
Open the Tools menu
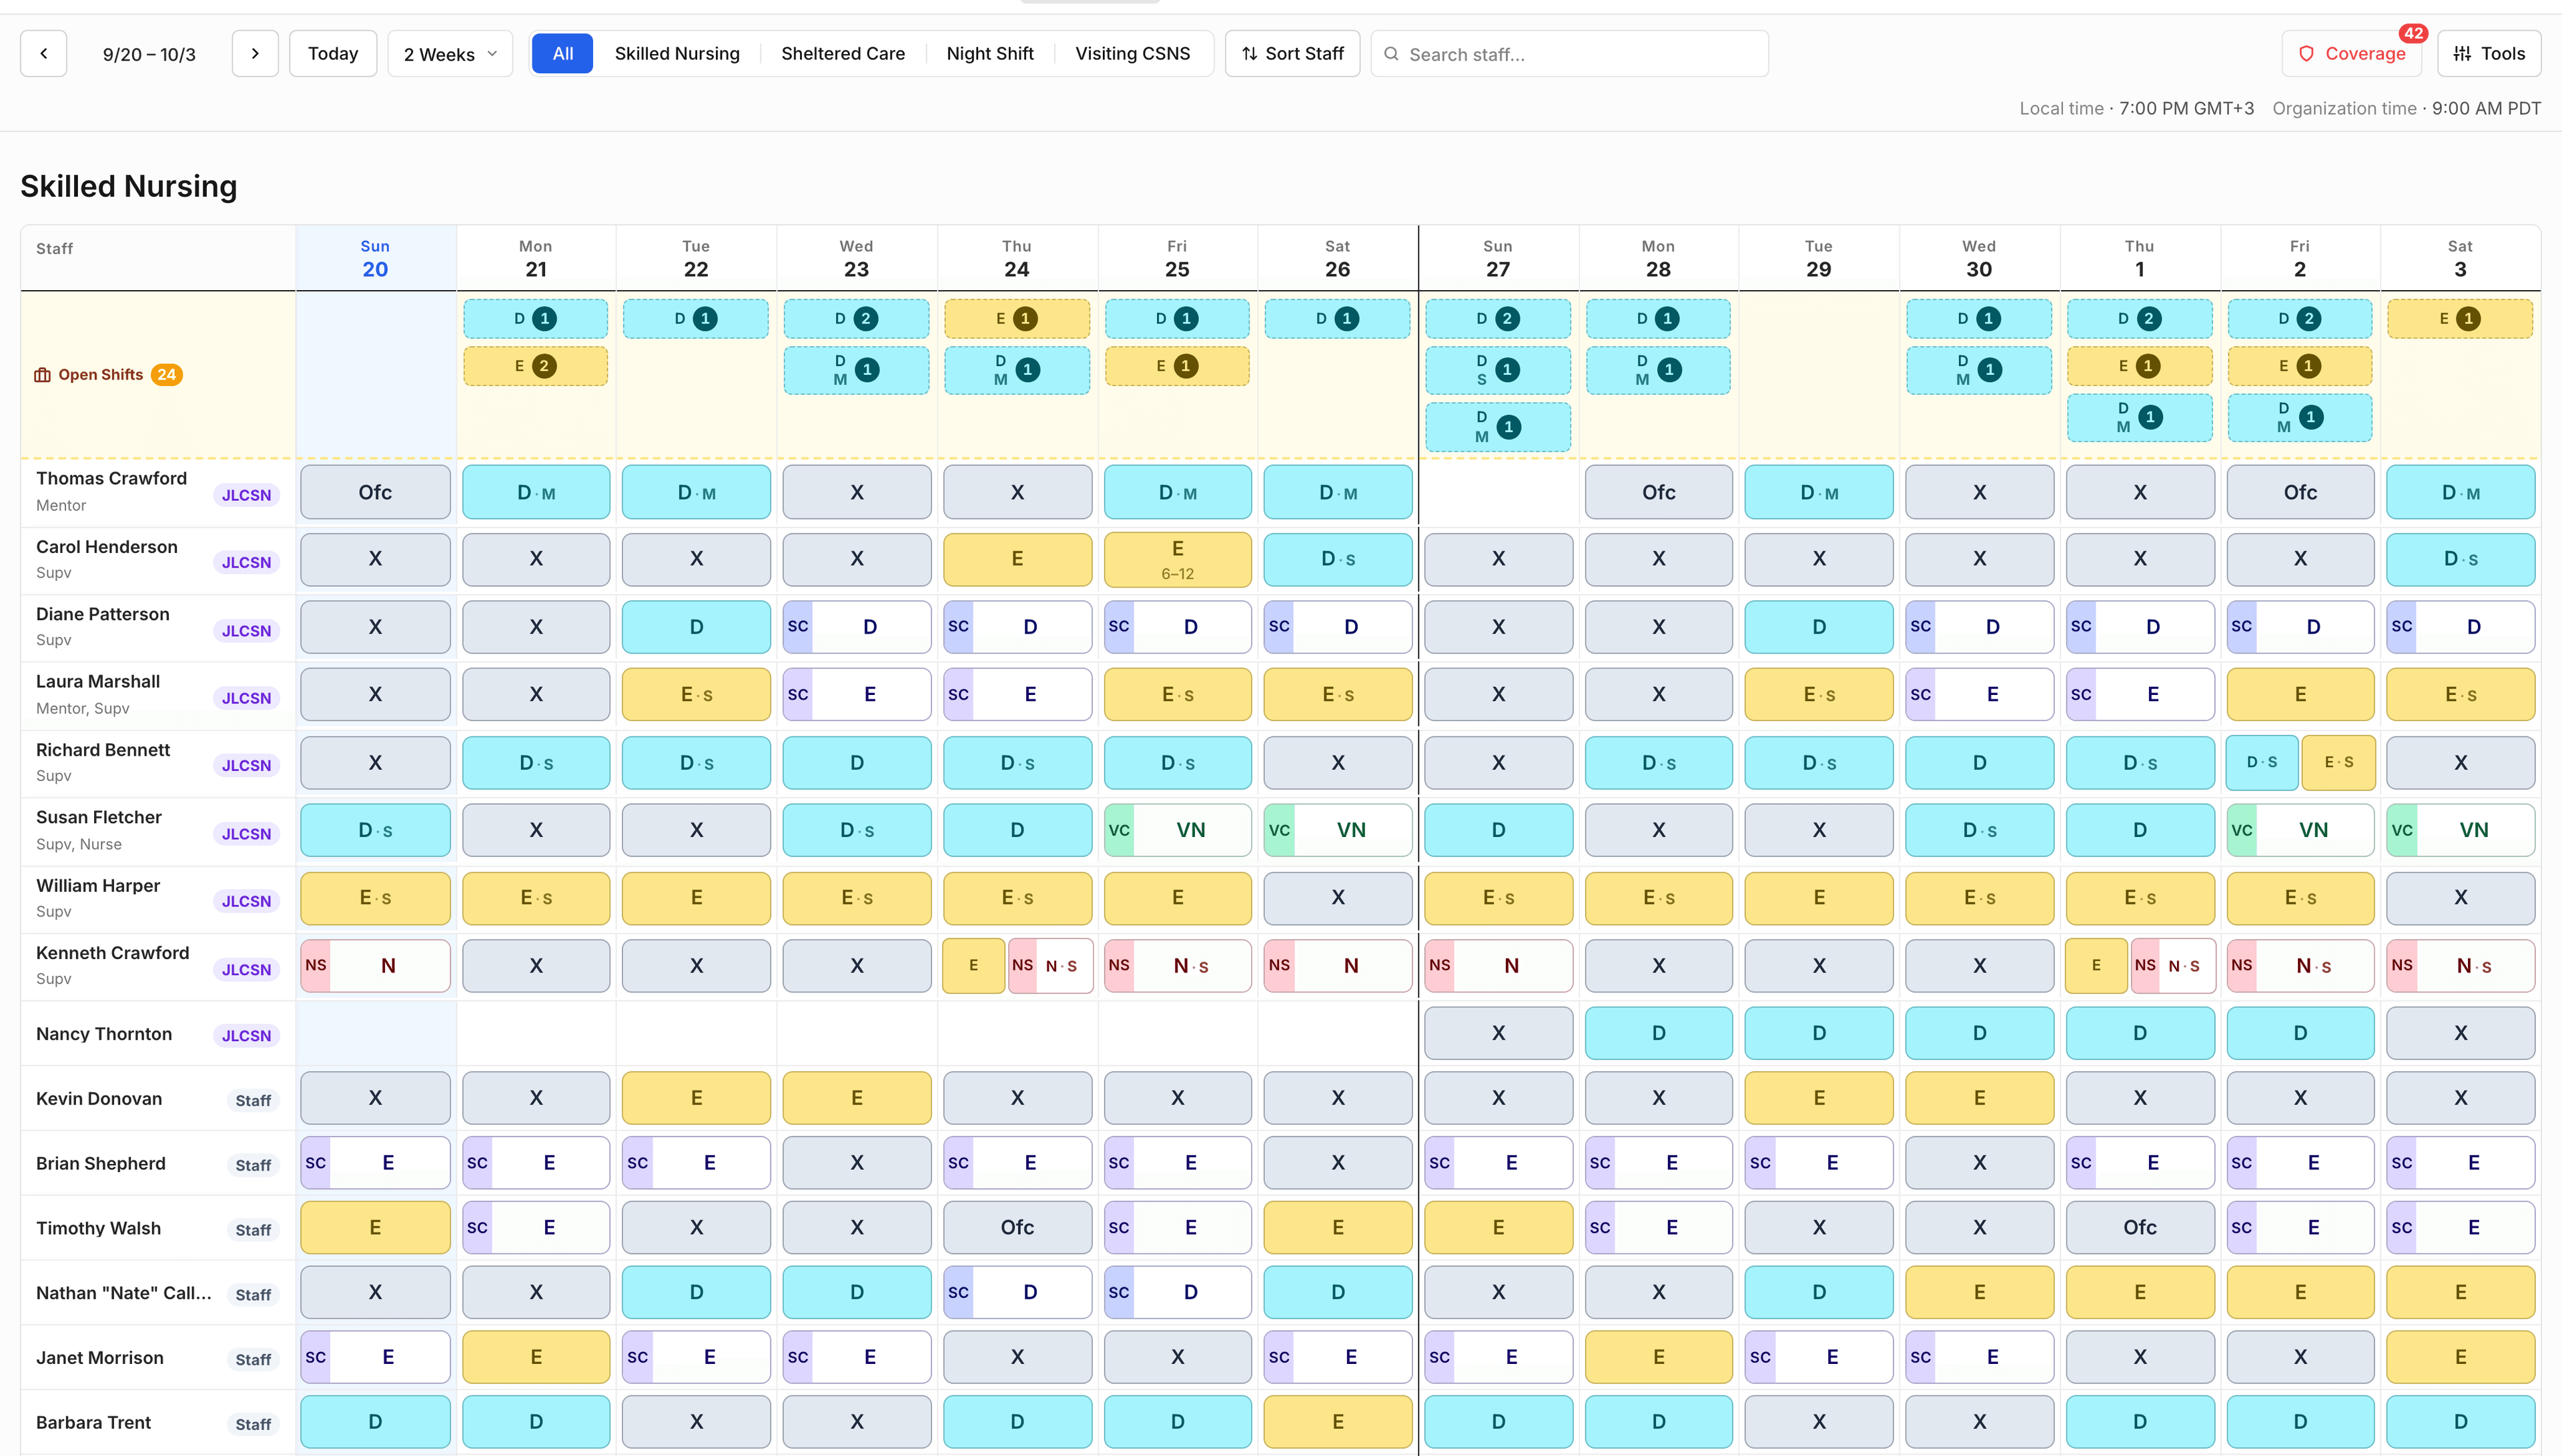point(2489,54)
